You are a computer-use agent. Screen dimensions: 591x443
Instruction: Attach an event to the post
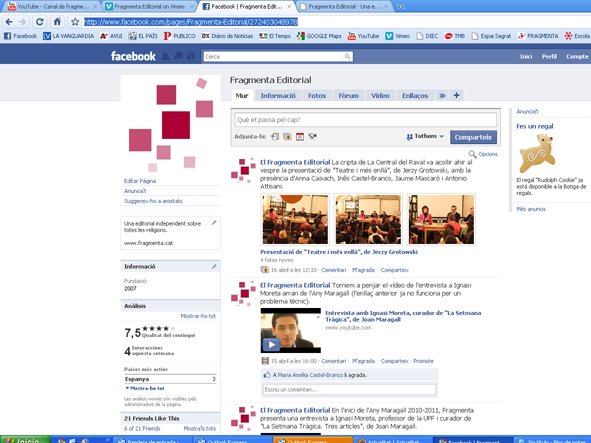(x=300, y=136)
